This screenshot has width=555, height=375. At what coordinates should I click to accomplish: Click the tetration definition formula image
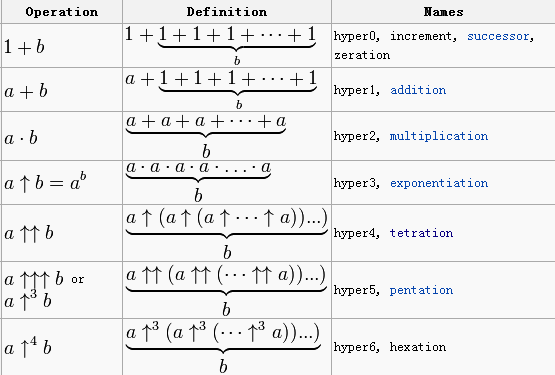pyautogui.click(x=227, y=234)
